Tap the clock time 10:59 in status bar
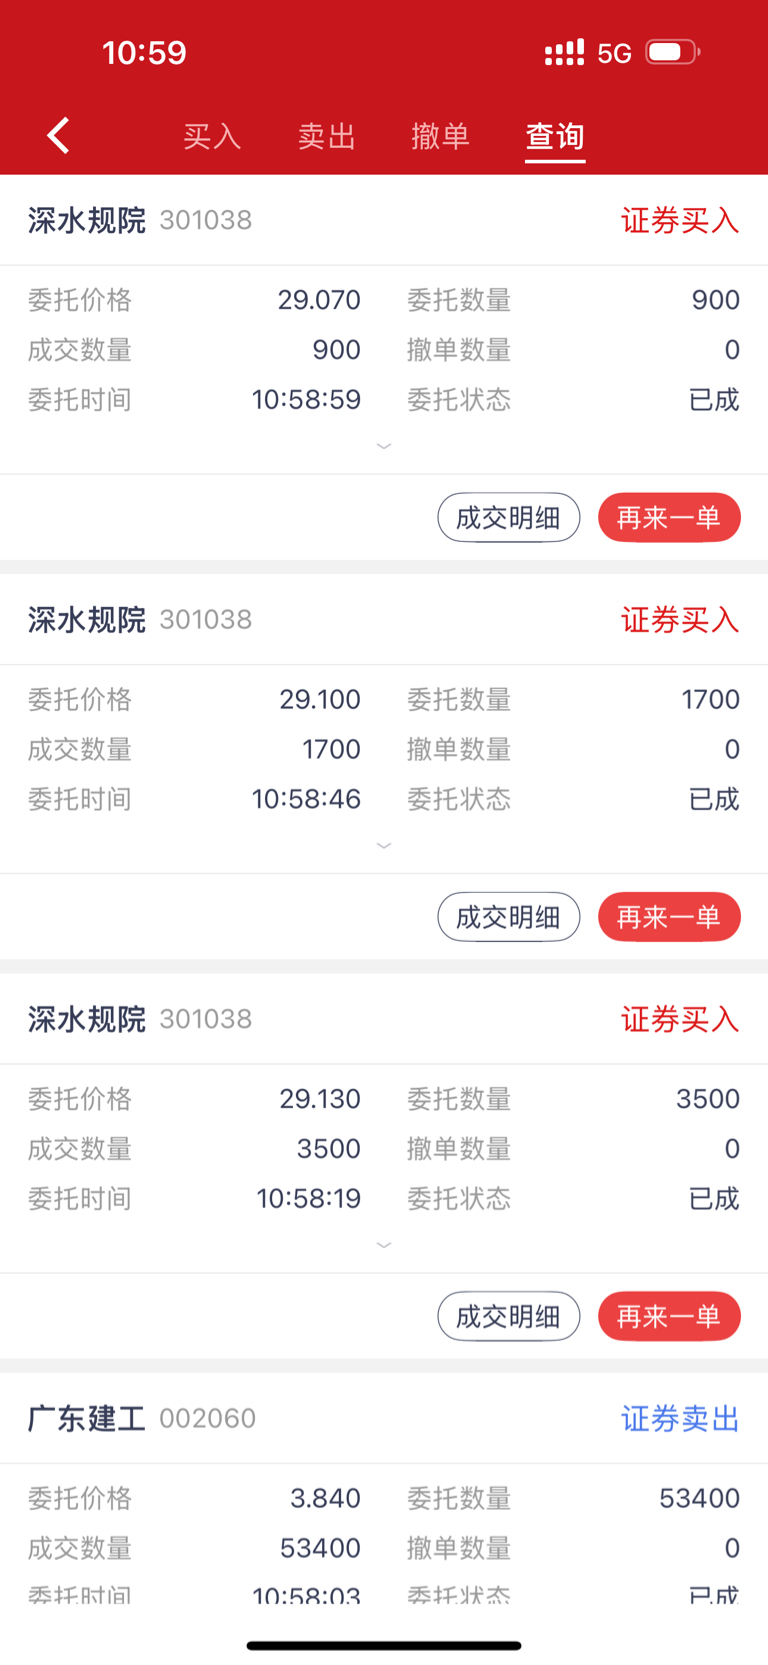Screen dimensions: 768x1665 144,52
